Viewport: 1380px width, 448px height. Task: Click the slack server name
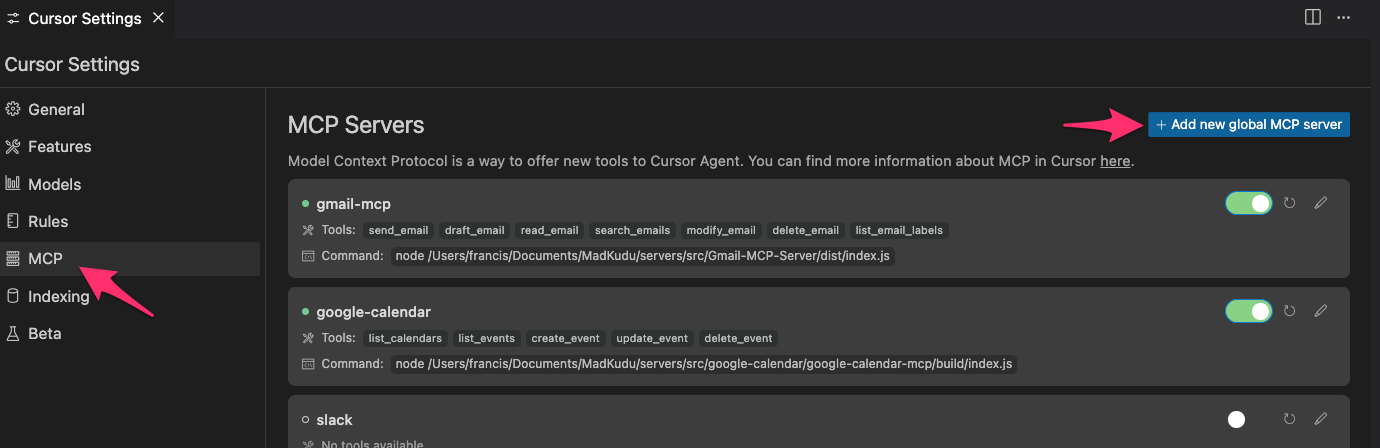pyautogui.click(x=334, y=420)
